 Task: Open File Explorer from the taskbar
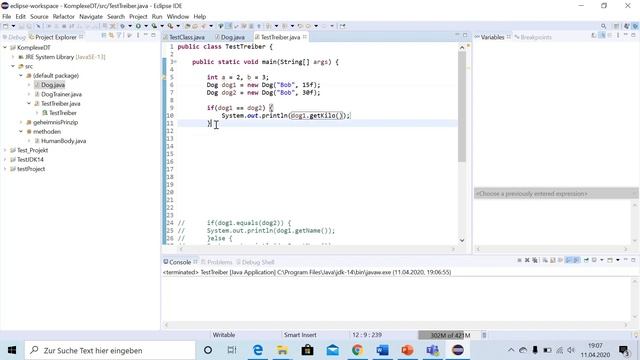pos(282,350)
